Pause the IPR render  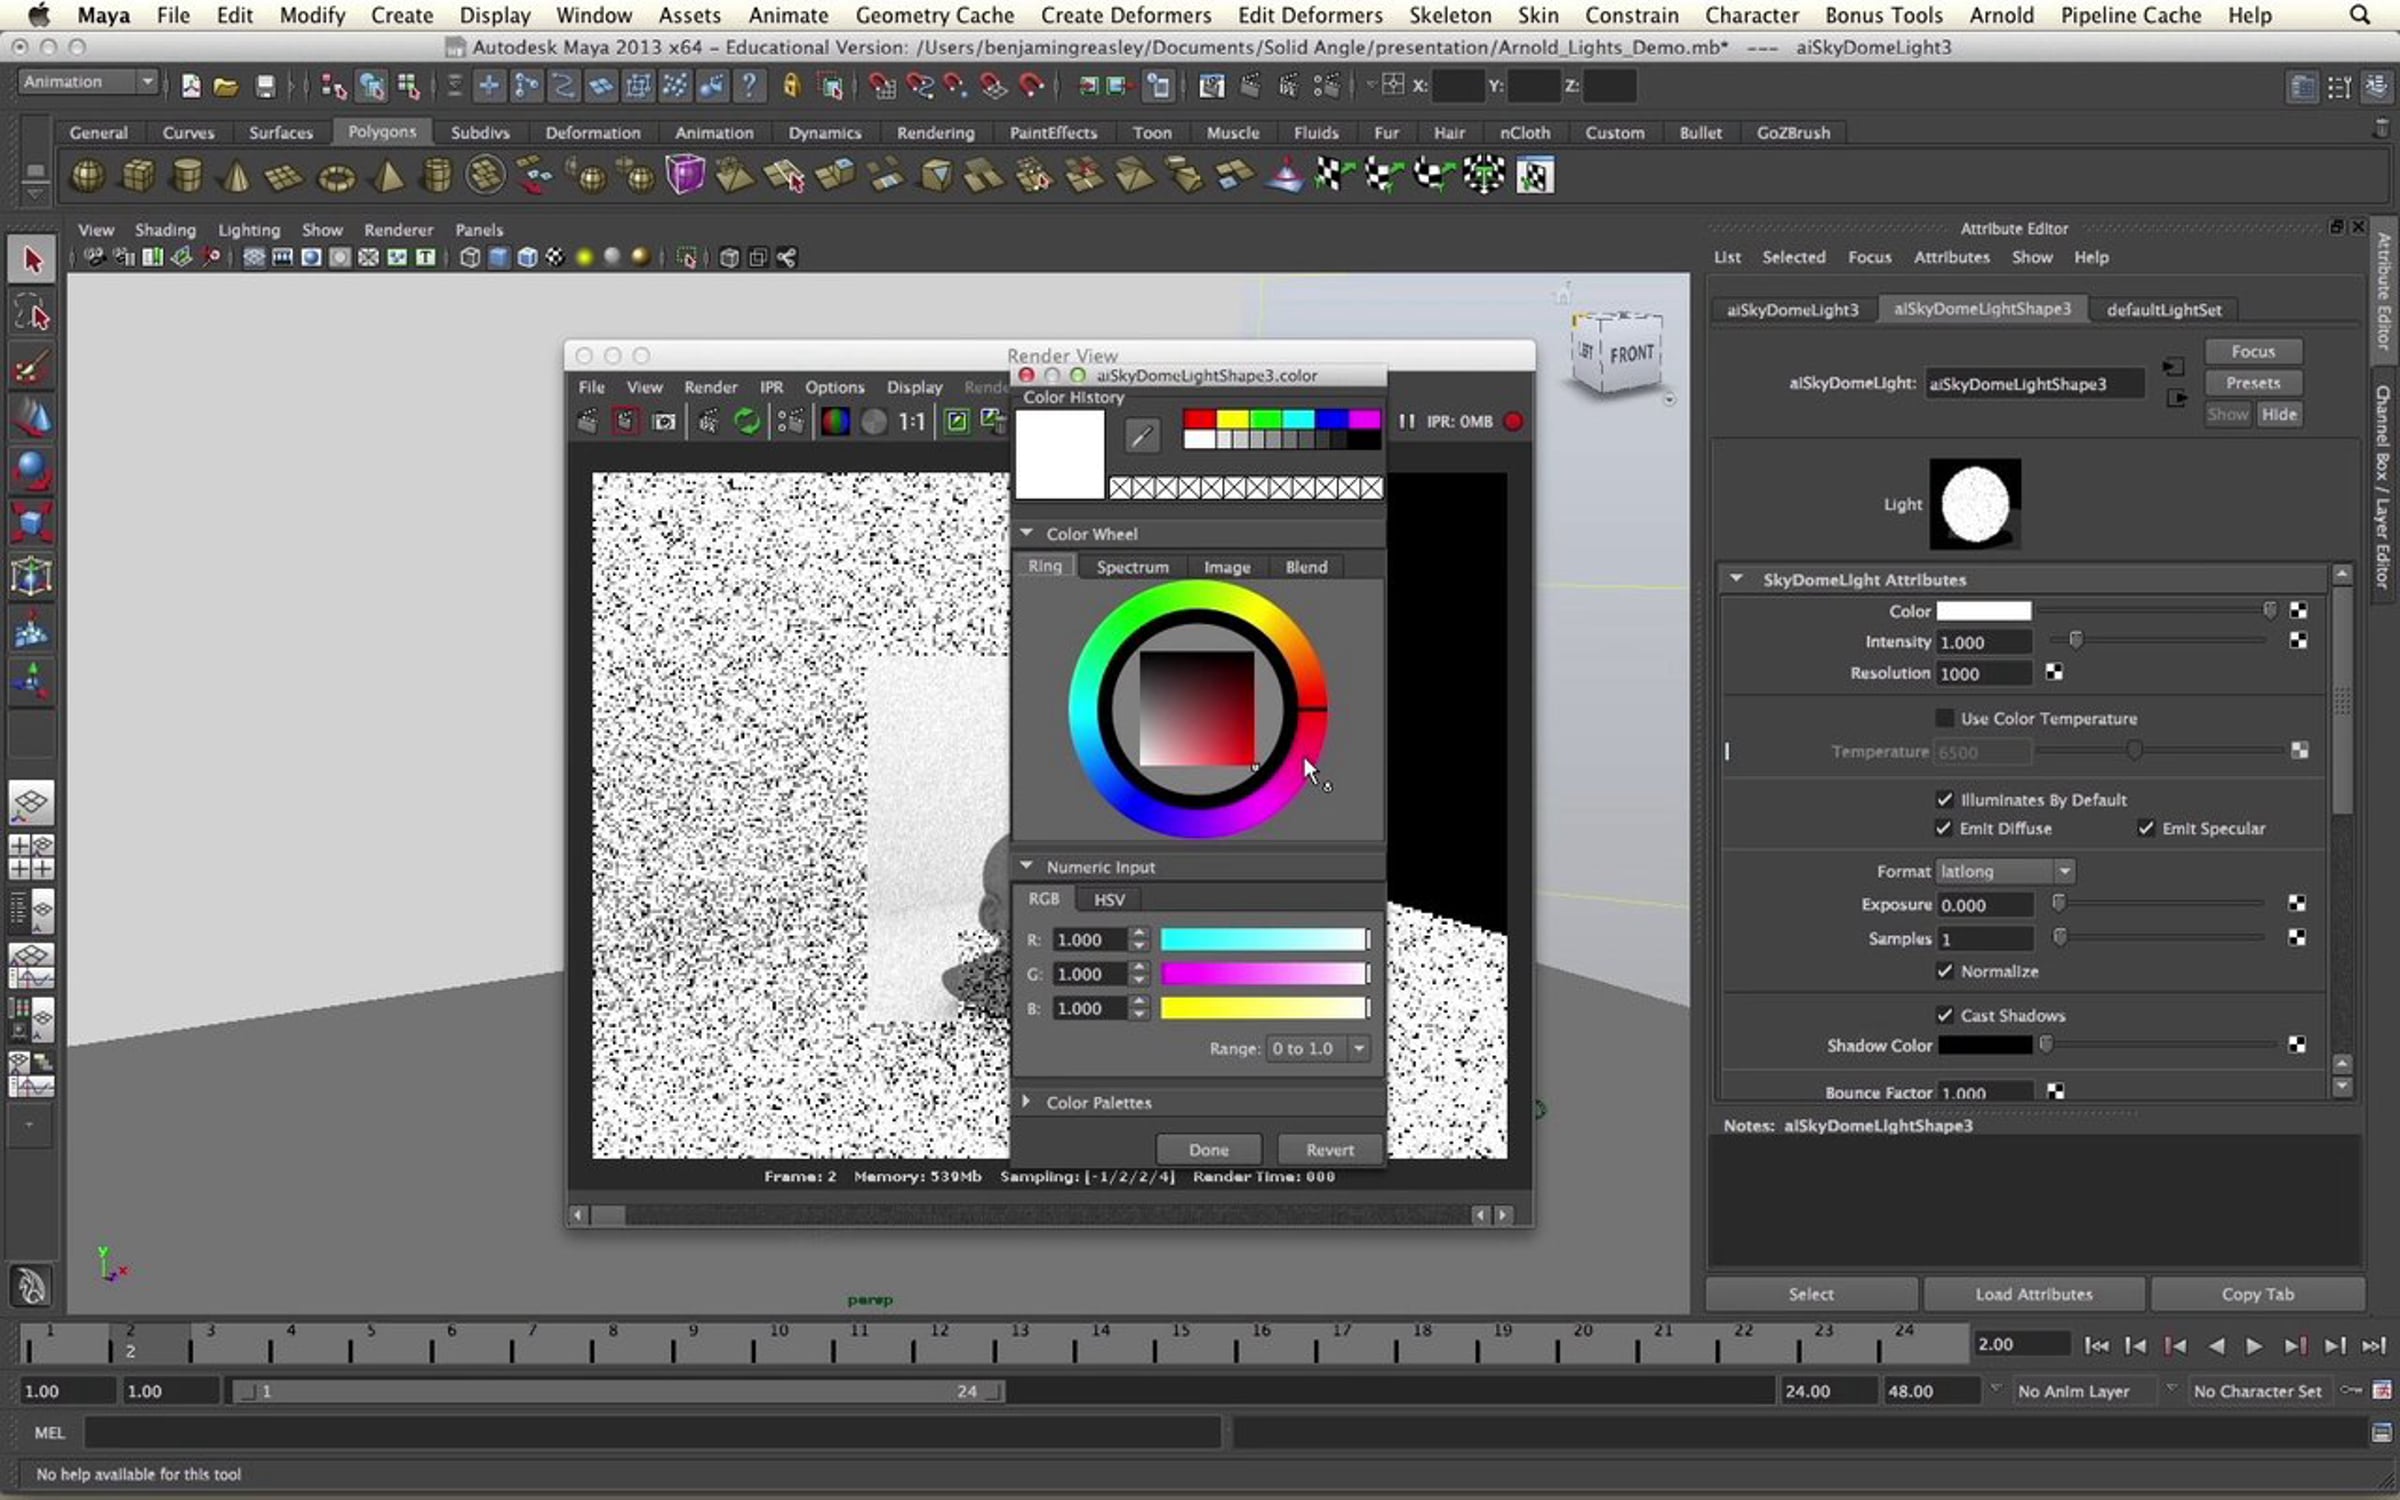tap(1407, 421)
